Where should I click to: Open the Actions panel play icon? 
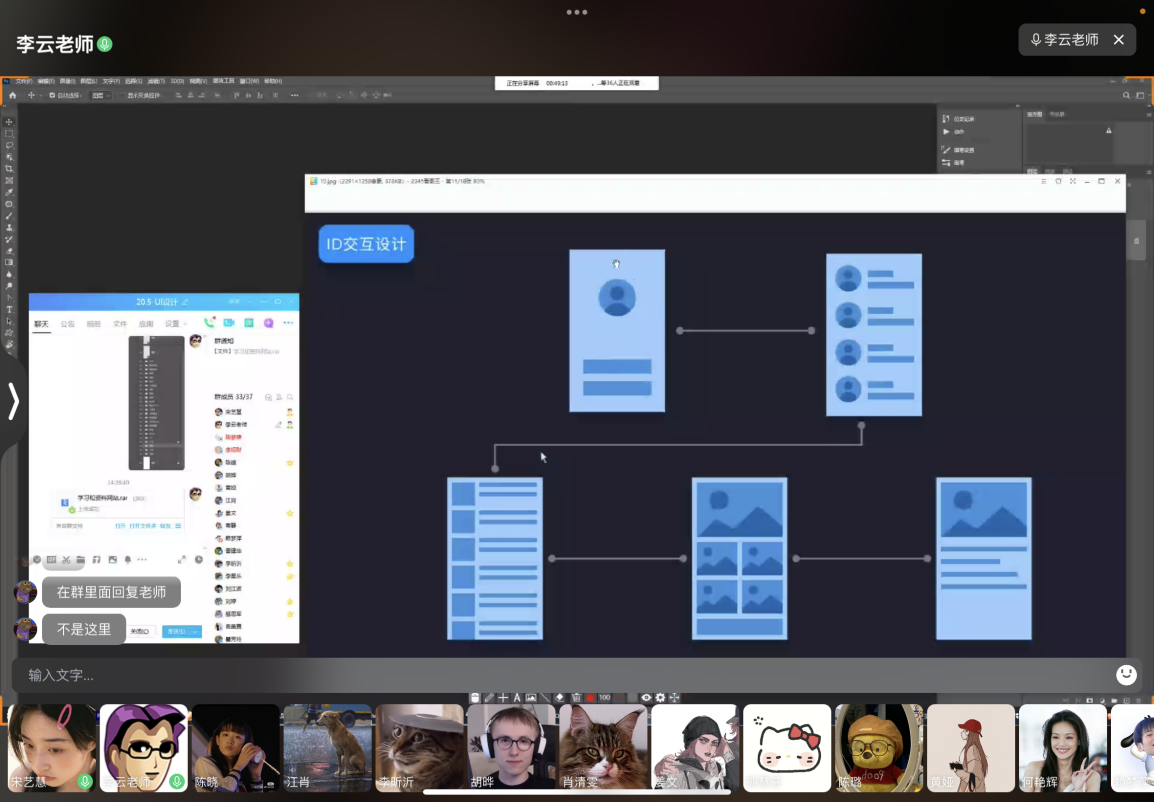pos(946,132)
